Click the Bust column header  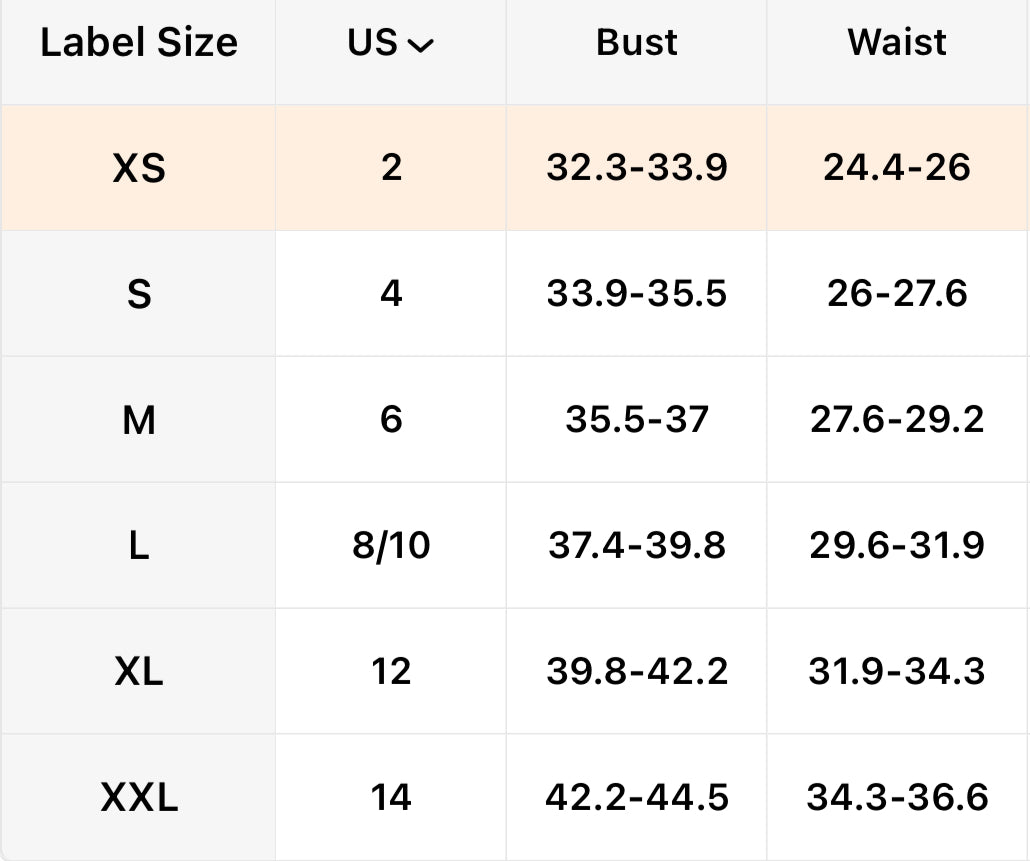tap(636, 43)
